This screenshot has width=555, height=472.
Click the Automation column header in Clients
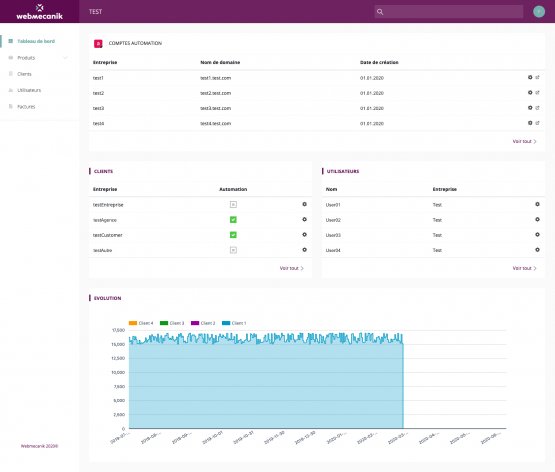click(233, 189)
